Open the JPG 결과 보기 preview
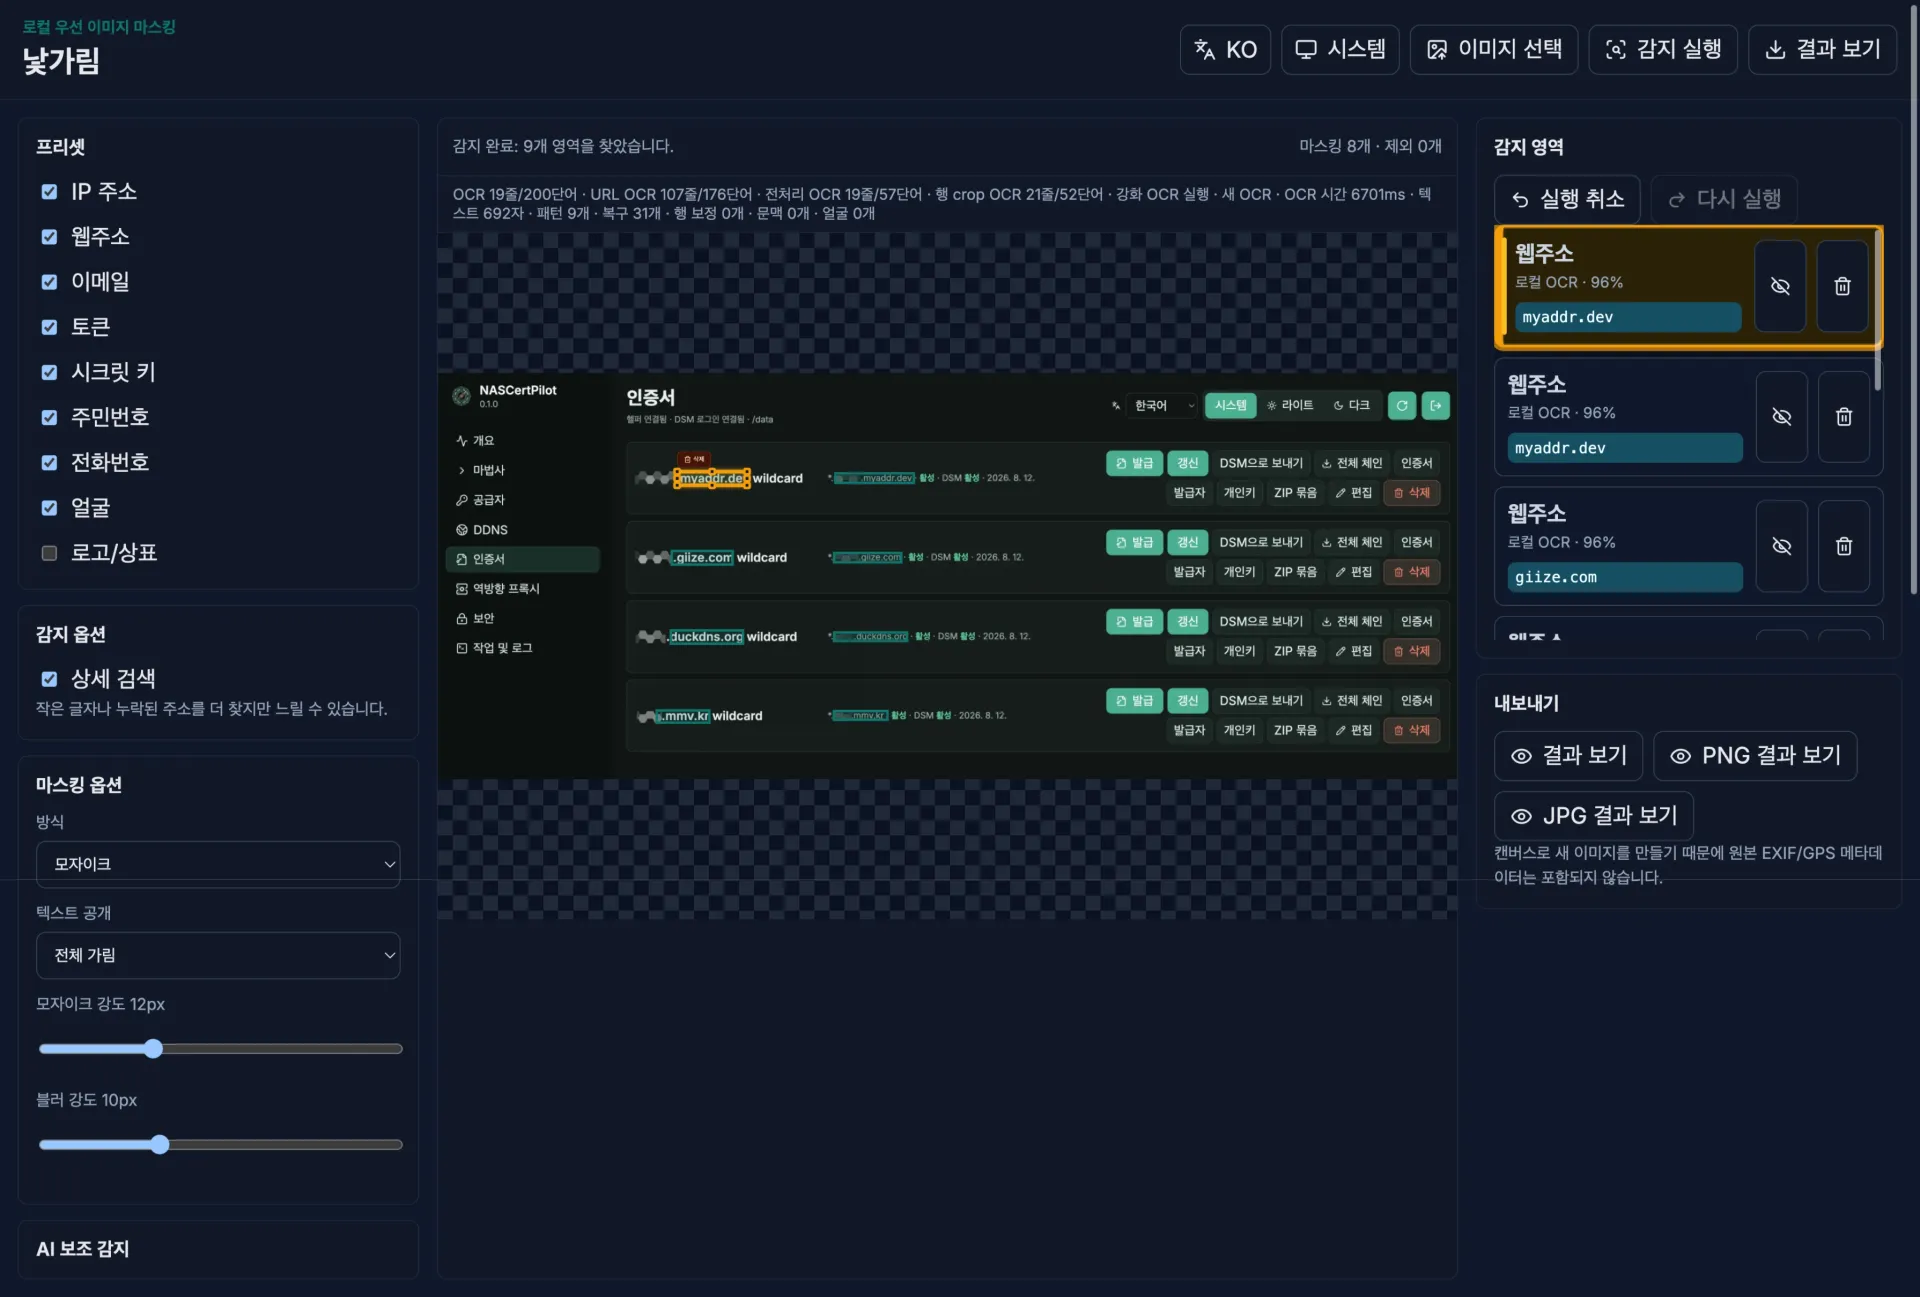 point(1593,816)
